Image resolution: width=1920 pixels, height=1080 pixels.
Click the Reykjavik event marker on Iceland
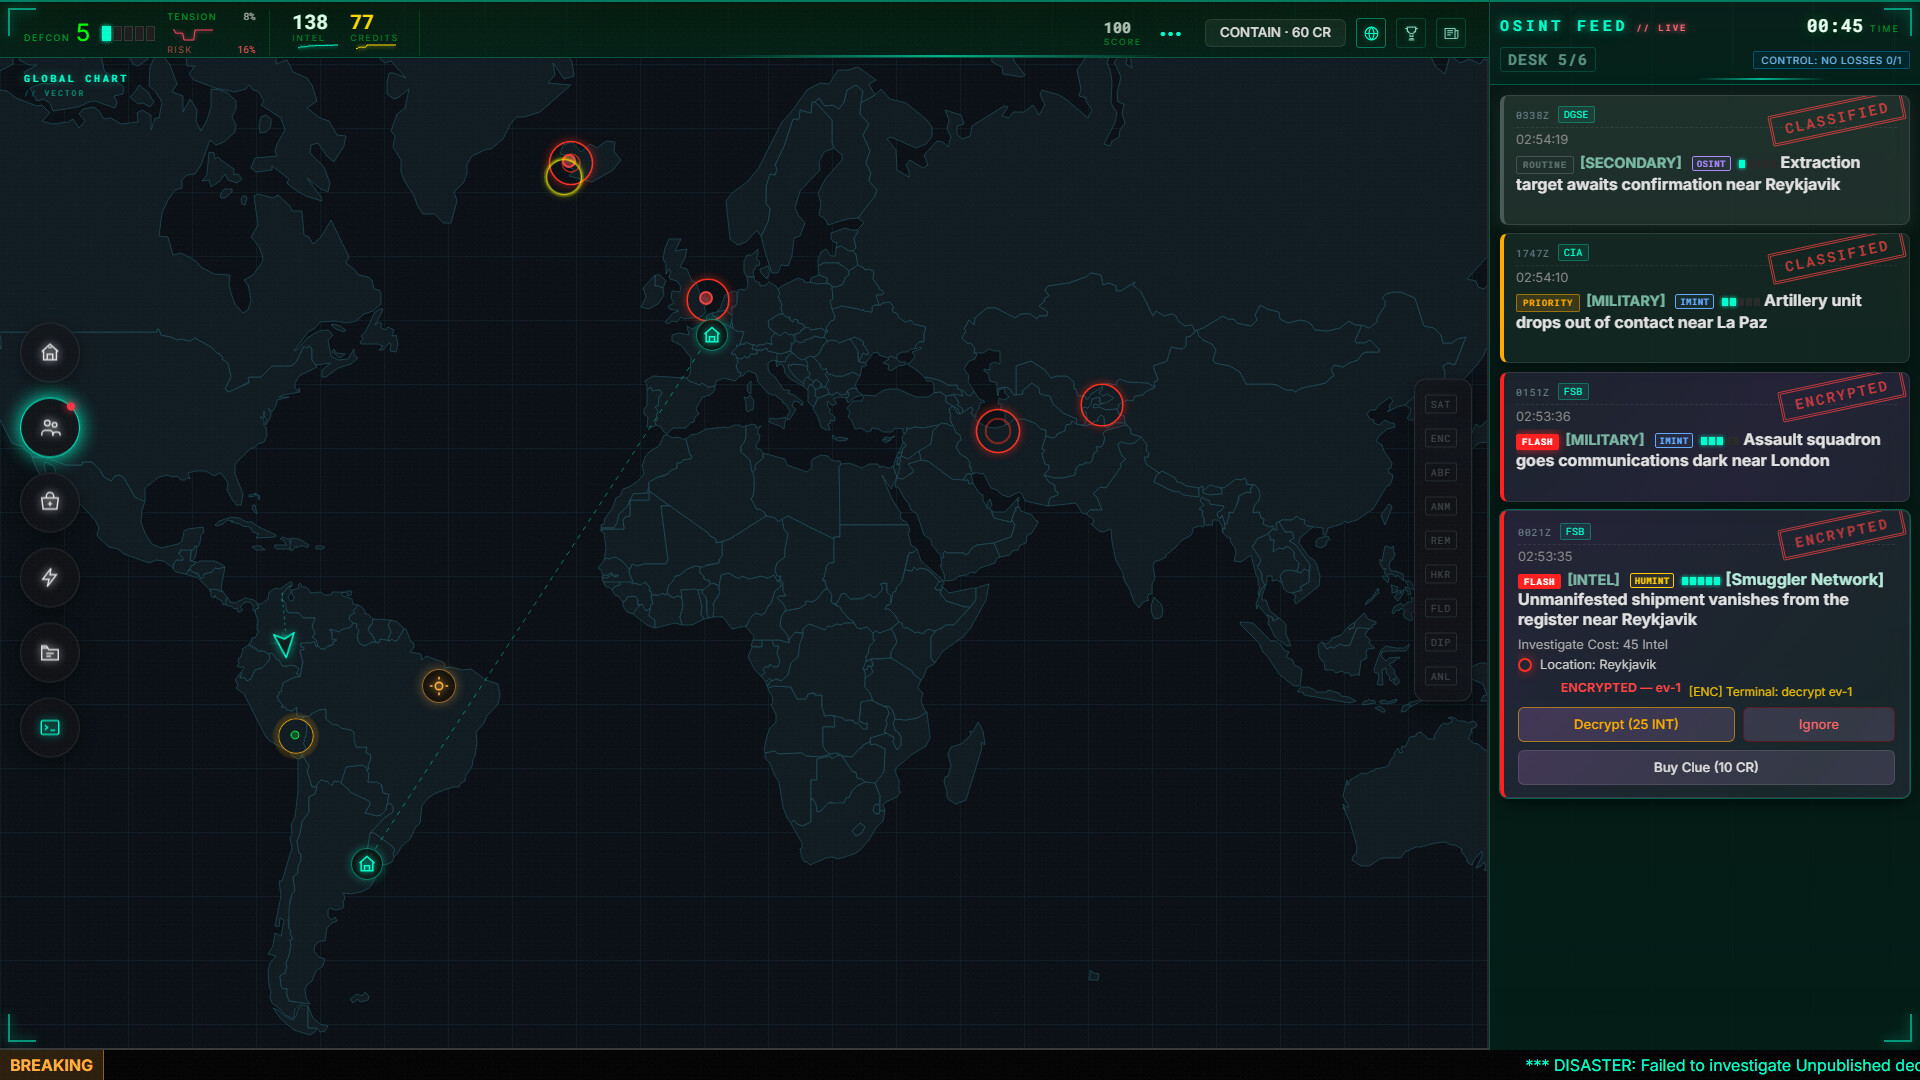(x=570, y=163)
